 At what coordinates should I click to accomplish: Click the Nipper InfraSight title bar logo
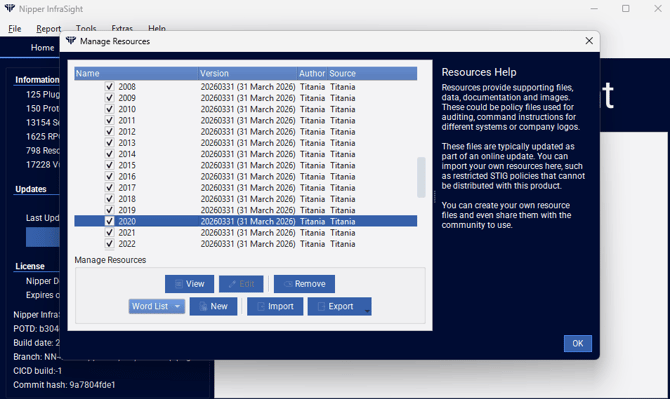pos(10,9)
